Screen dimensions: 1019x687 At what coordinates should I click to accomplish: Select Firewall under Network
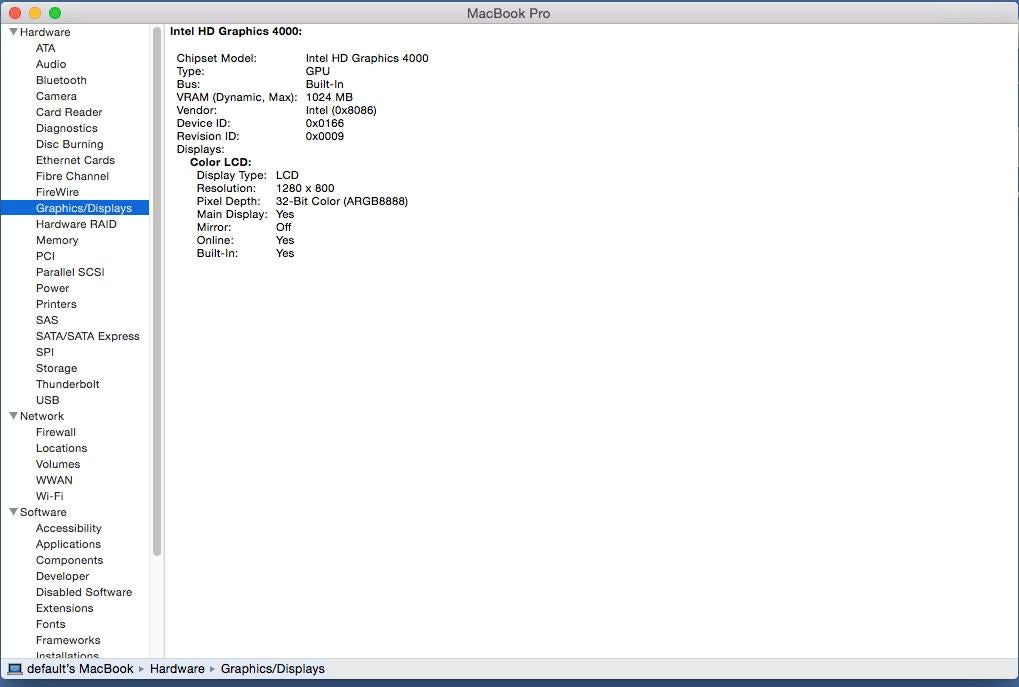pos(56,432)
